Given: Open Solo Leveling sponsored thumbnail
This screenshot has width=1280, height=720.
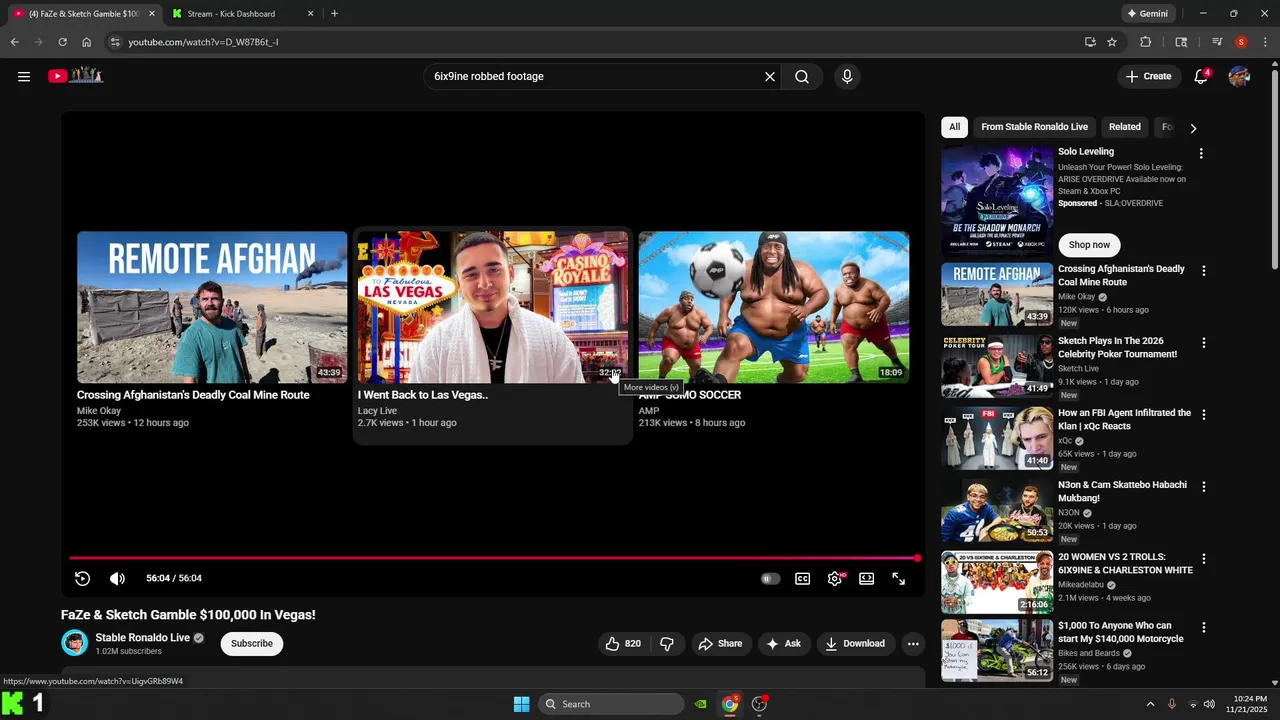Looking at the screenshot, I should click(x=997, y=201).
